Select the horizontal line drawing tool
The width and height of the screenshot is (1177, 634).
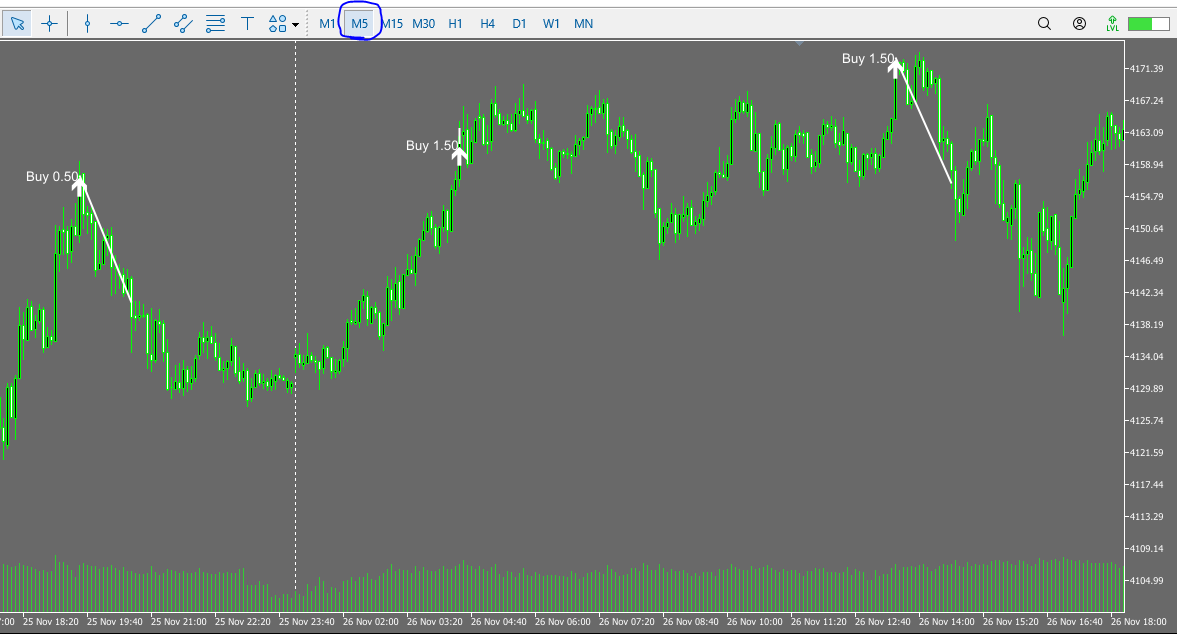point(119,23)
